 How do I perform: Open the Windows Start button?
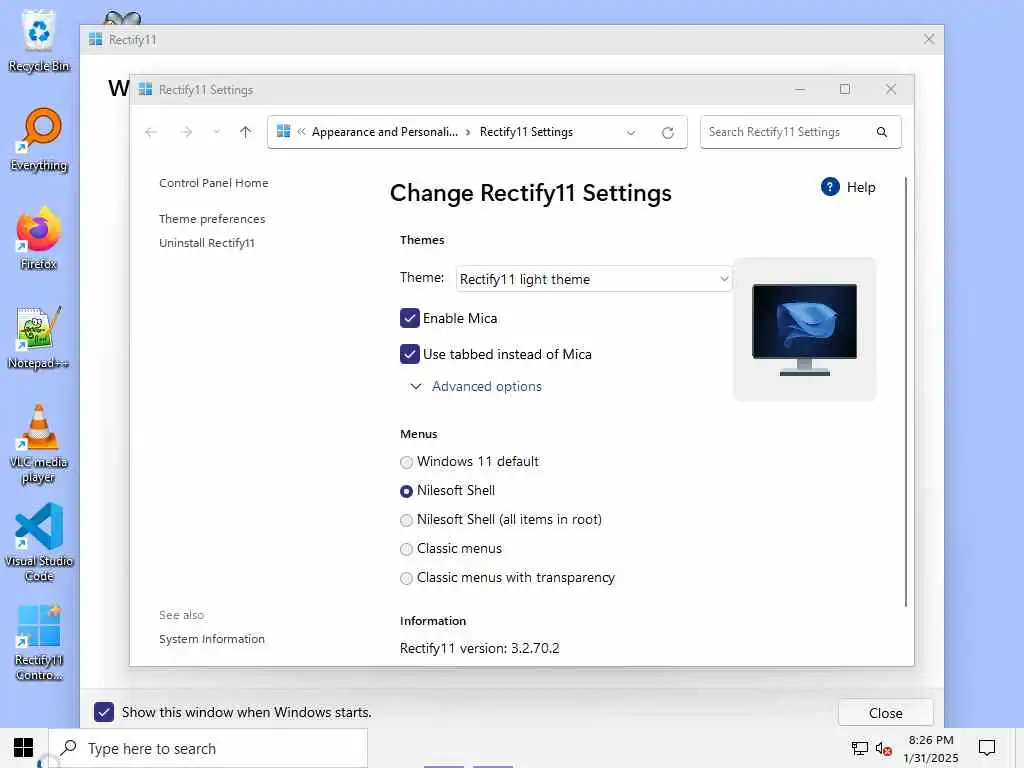[24, 748]
